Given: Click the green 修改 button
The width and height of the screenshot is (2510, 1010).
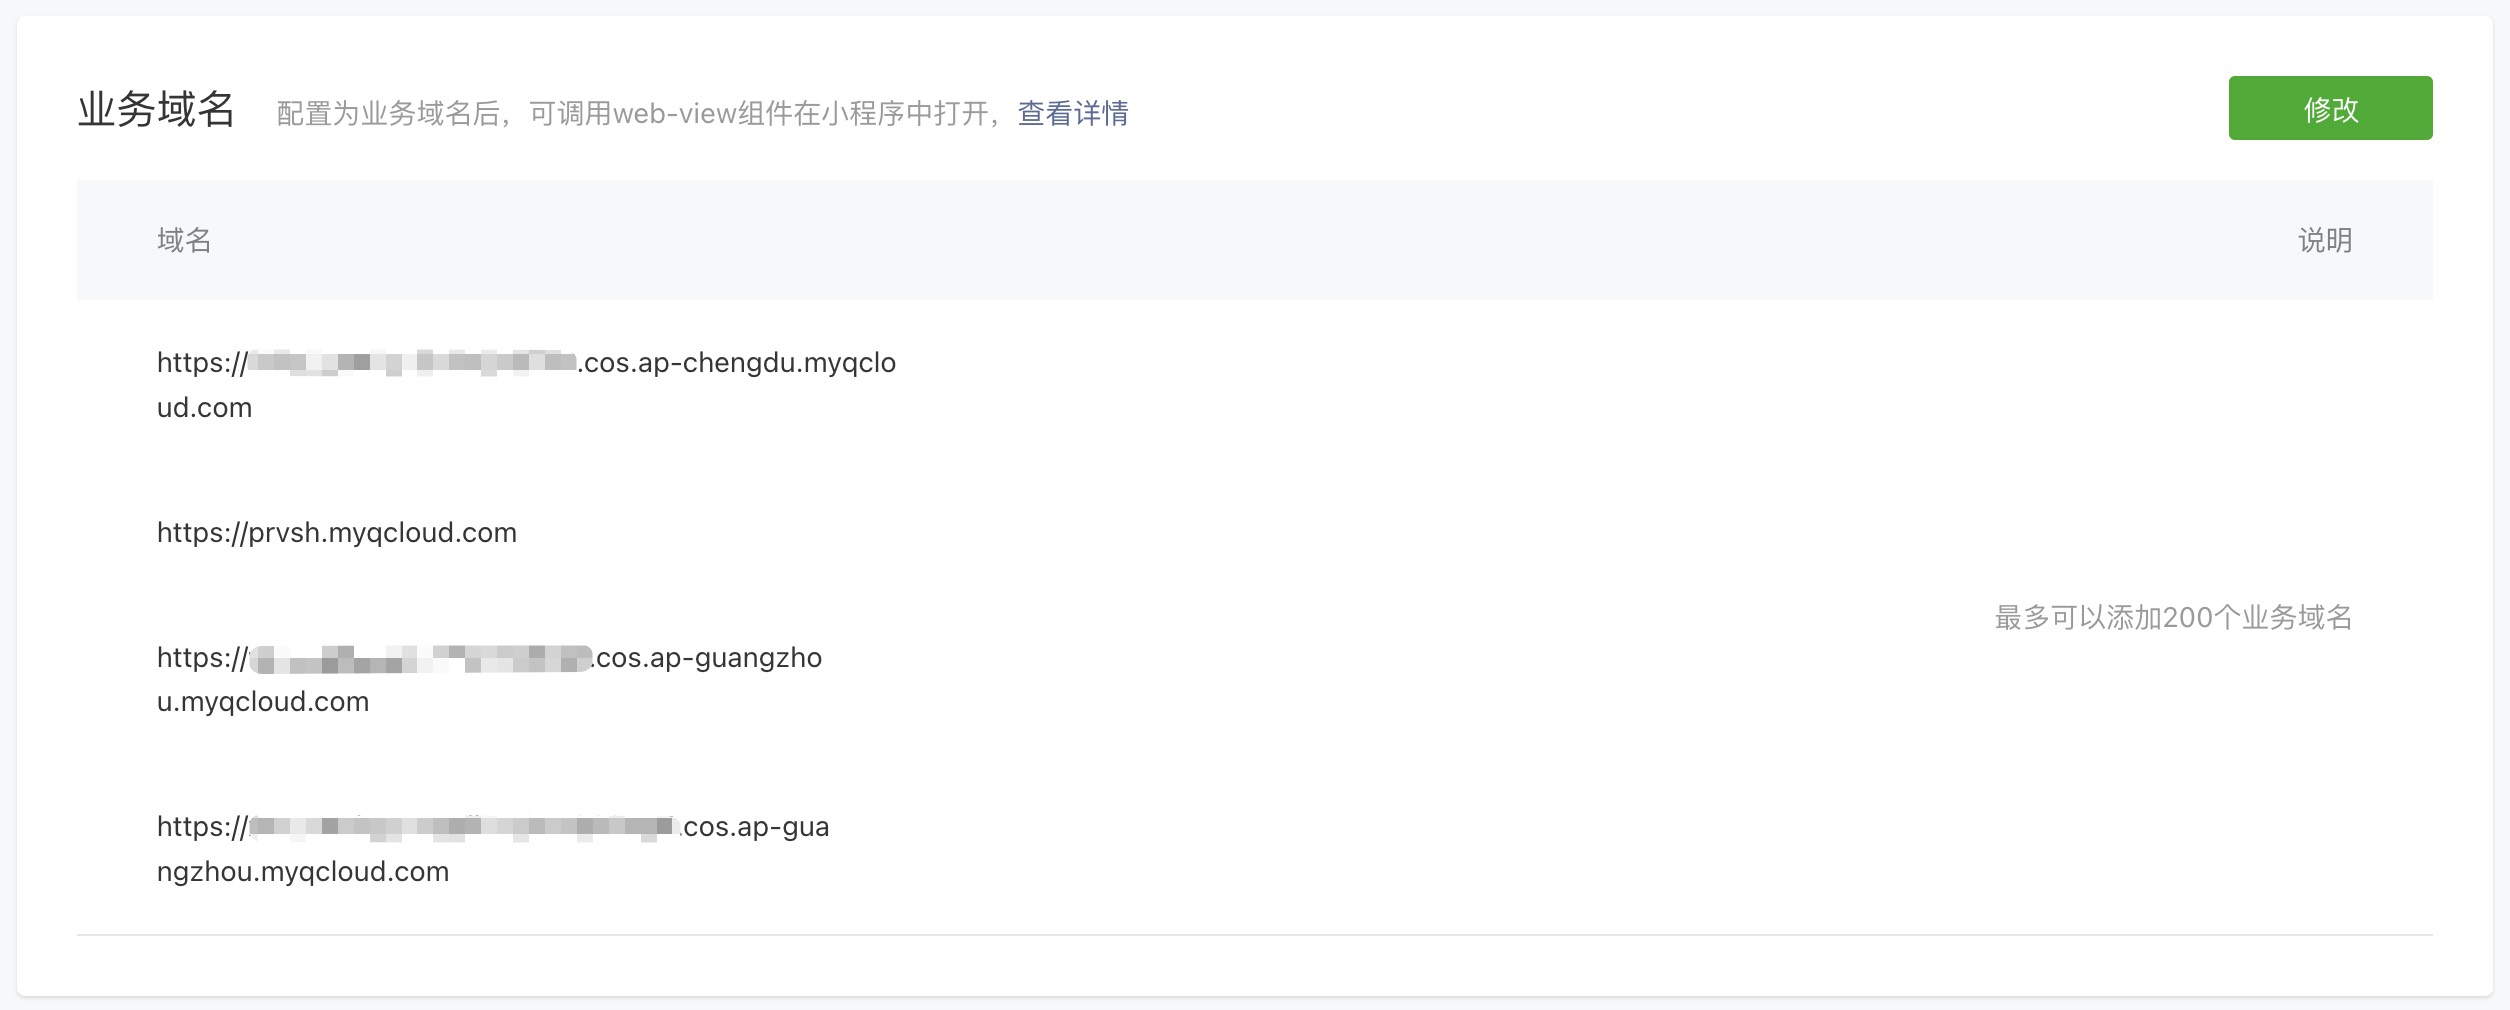Looking at the screenshot, I should pyautogui.click(x=2330, y=108).
